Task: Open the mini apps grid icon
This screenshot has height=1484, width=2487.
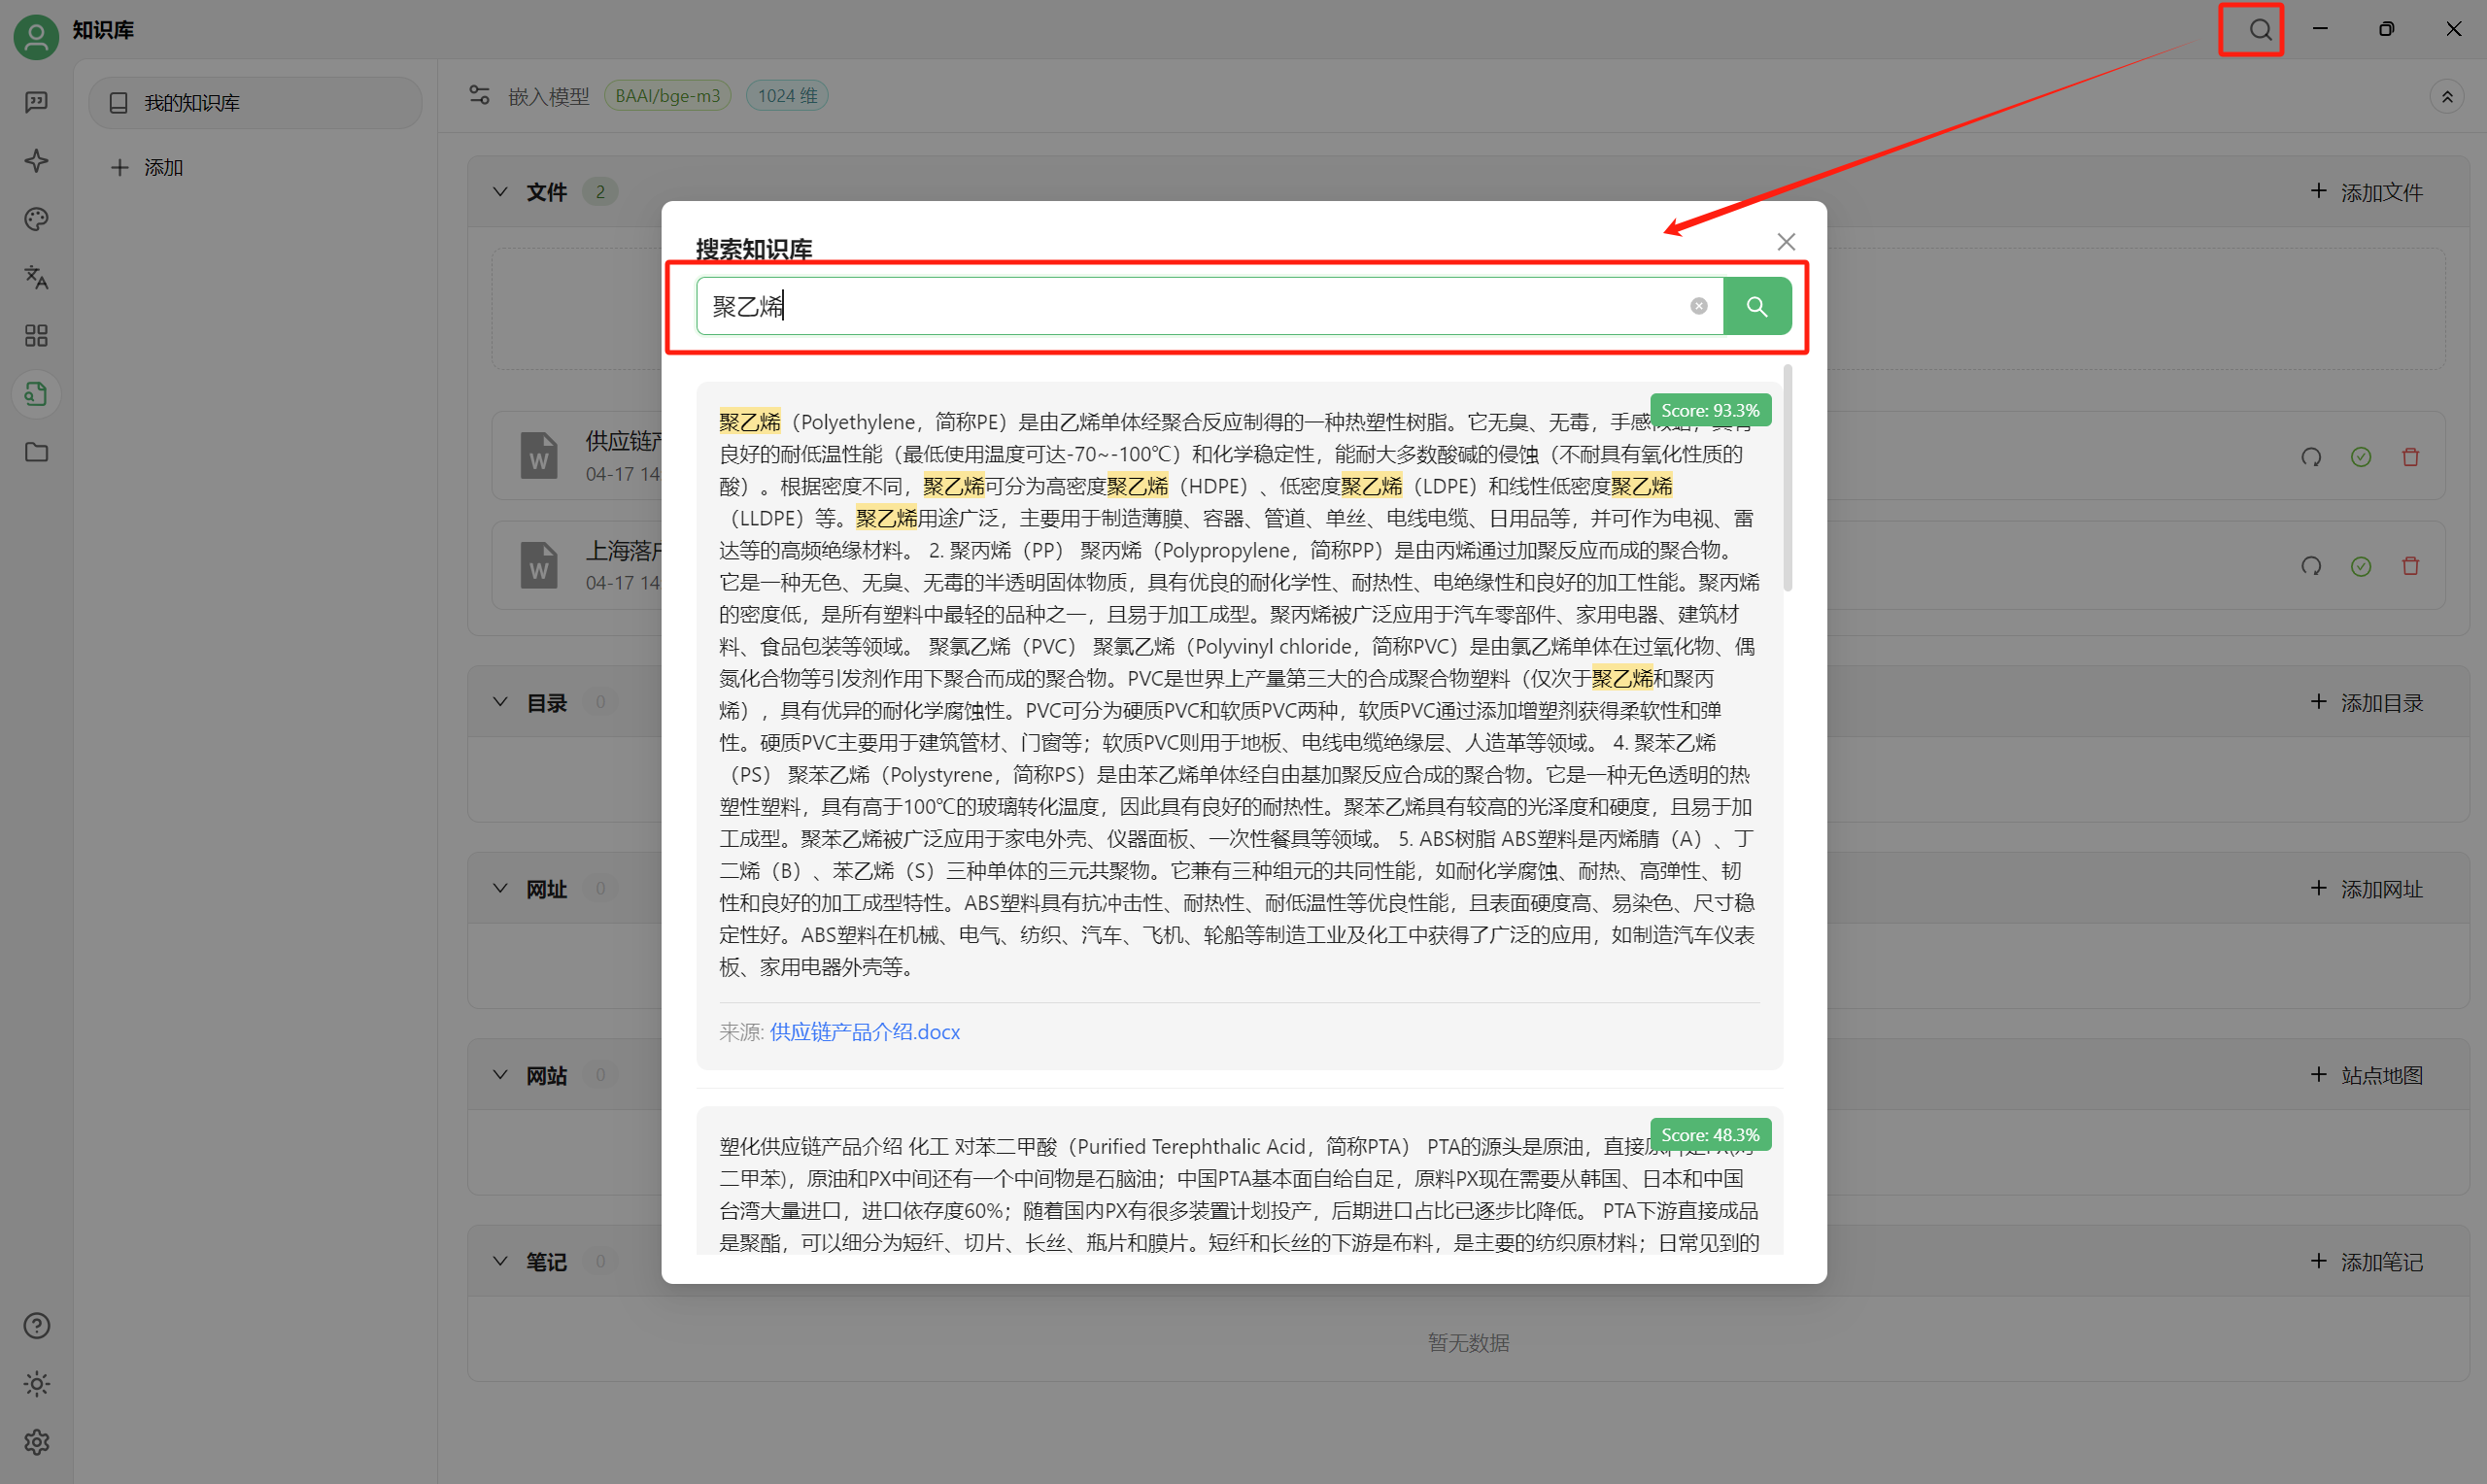Action: (x=37, y=336)
